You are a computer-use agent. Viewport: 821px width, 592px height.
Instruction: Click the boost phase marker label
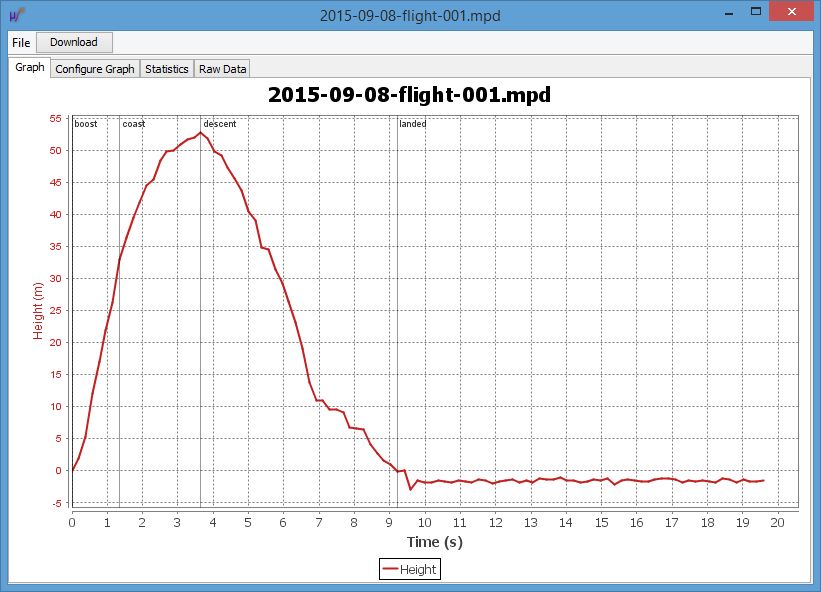click(86, 124)
